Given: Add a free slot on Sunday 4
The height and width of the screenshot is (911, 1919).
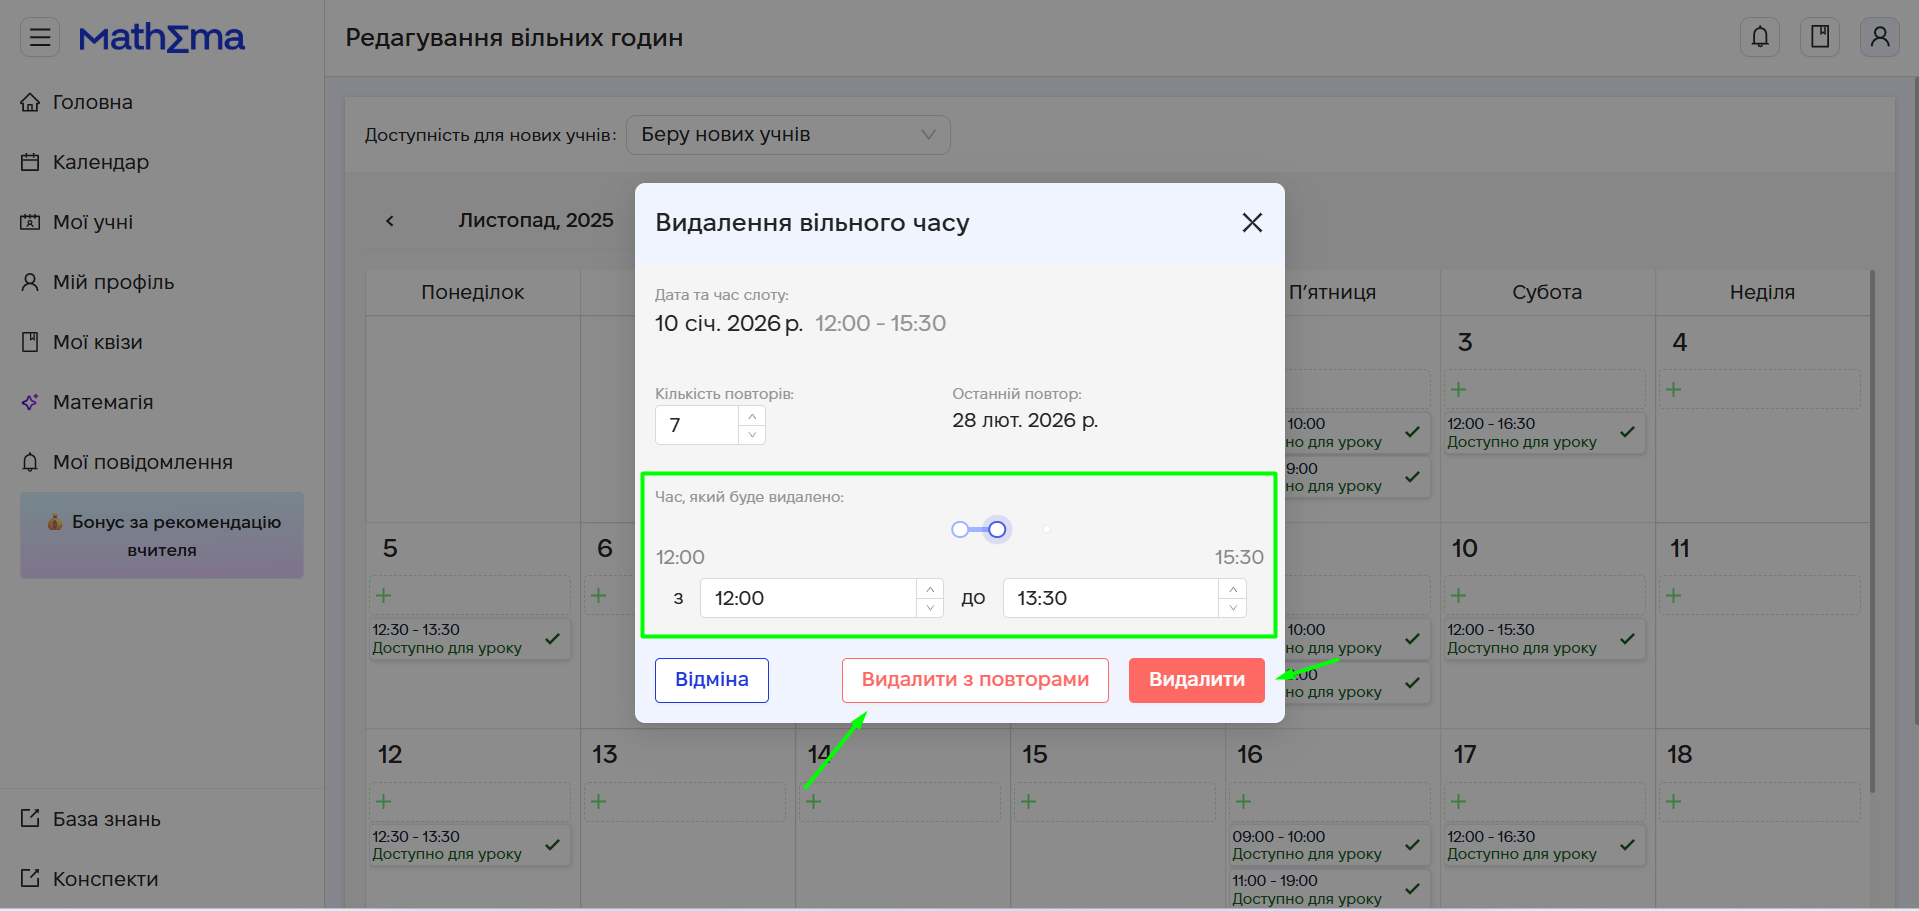Looking at the screenshot, I should (1674, 390).
